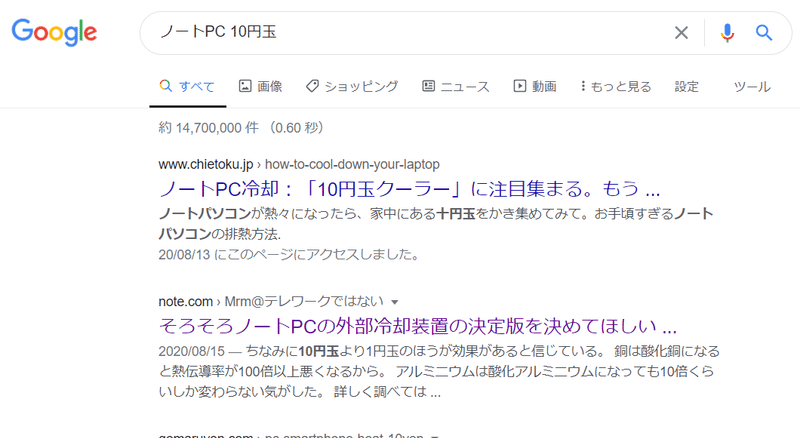Open the ツール options
Viewport: 800px width, 438px height.
[x=752, y=86]
